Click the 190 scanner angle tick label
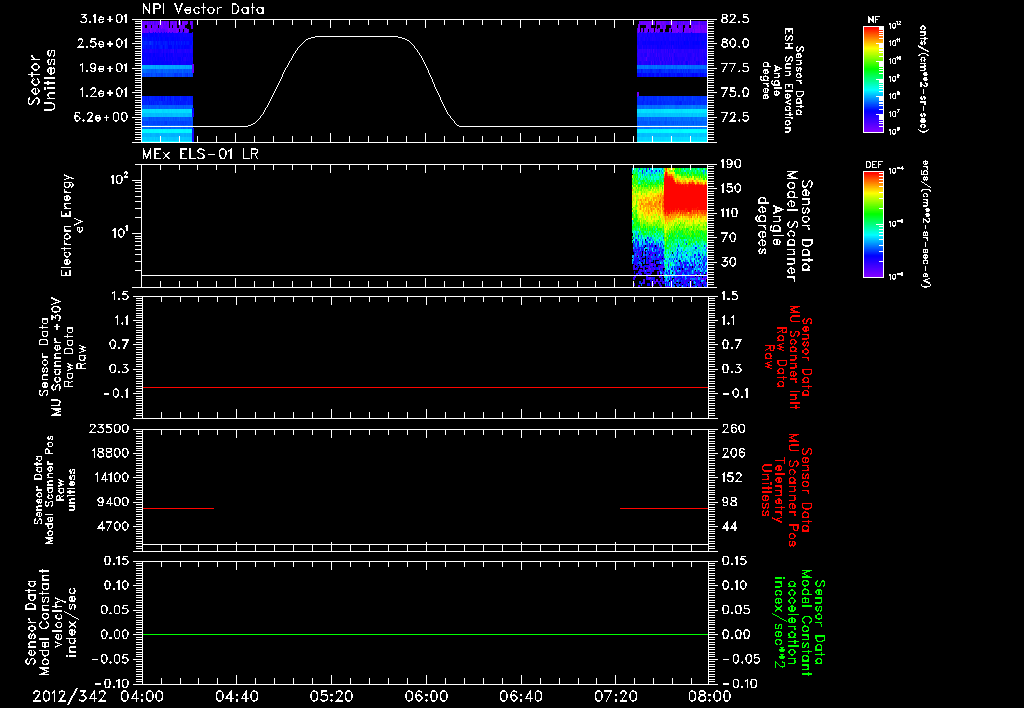1024x708 pixels. tap(731, 164)
